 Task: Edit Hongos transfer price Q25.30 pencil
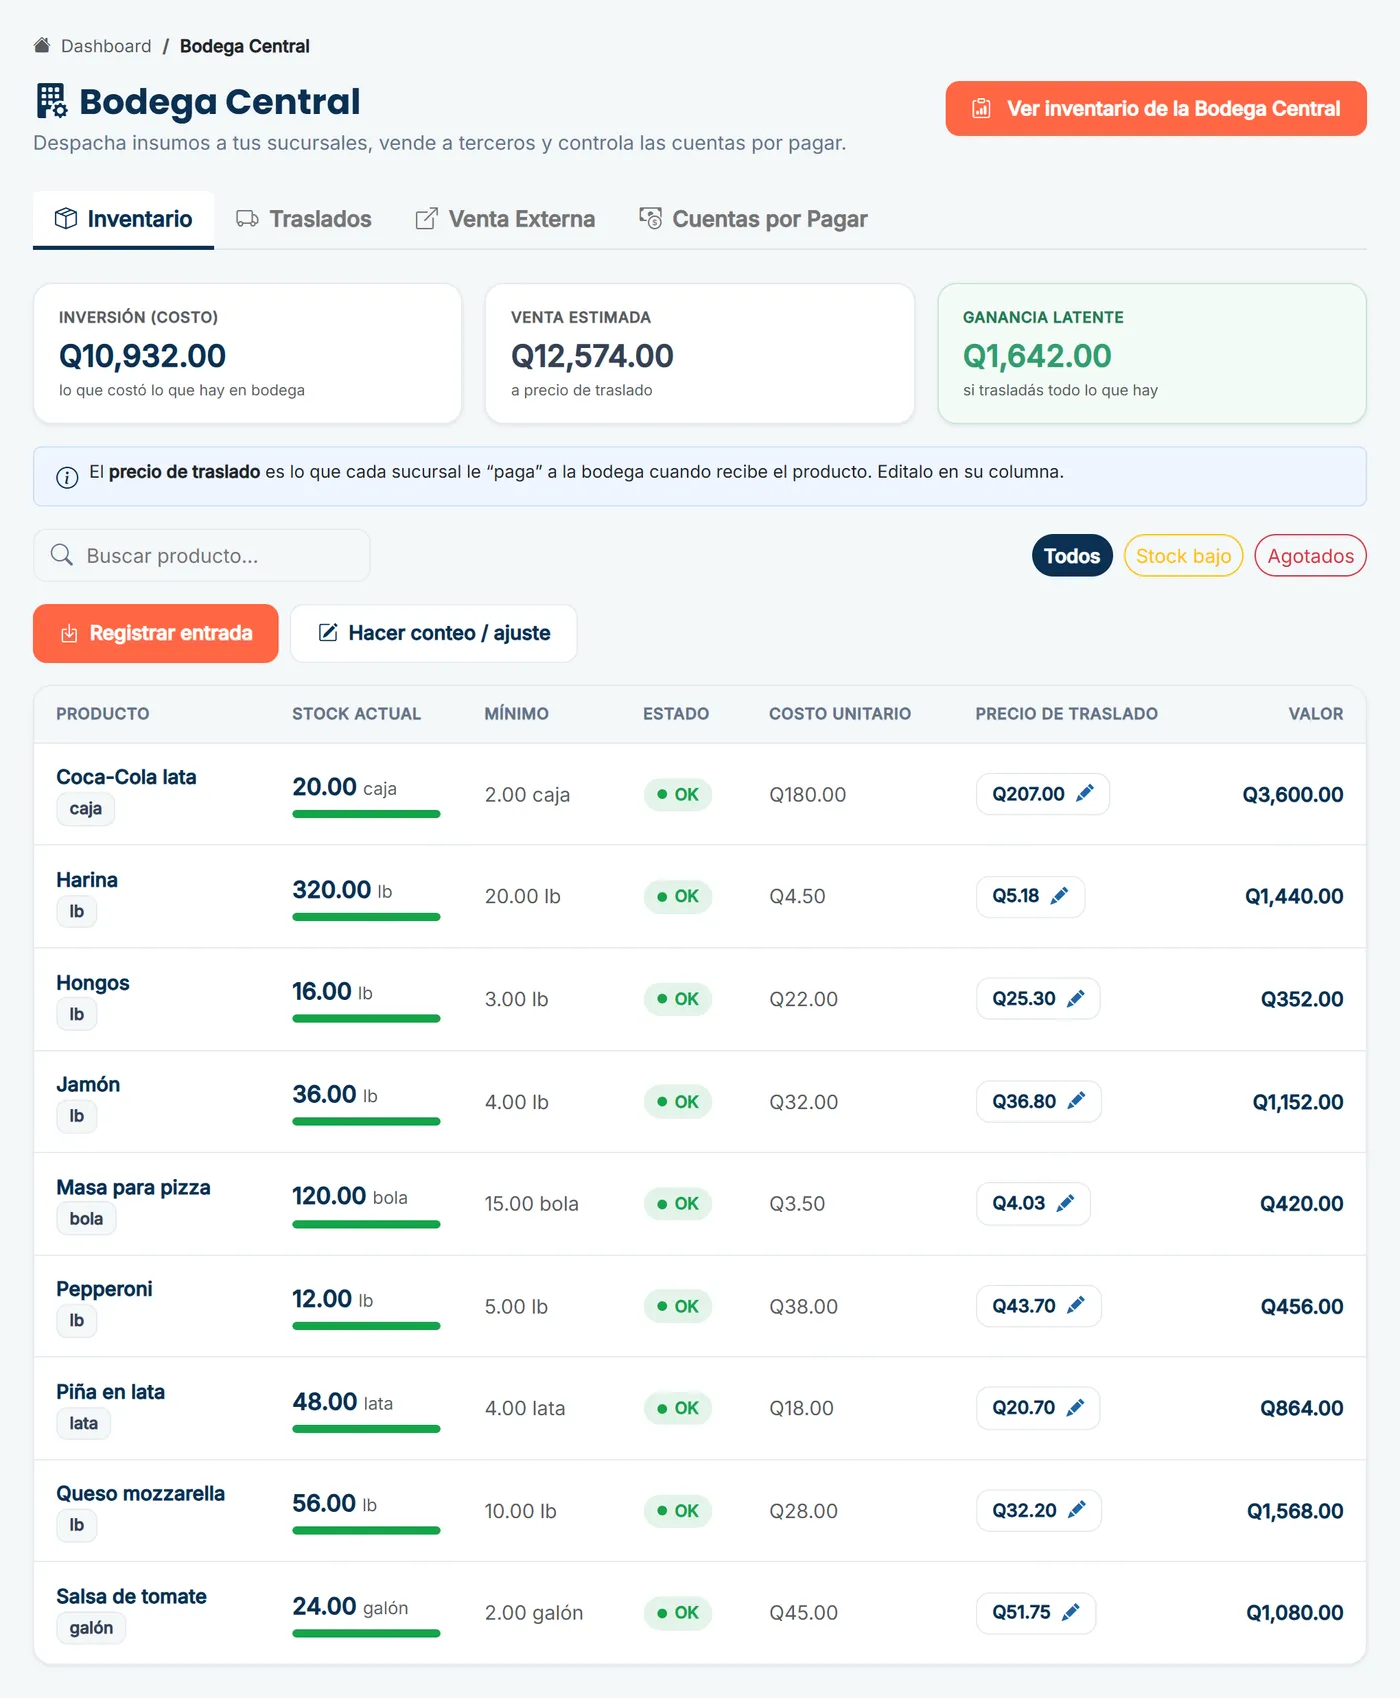pyautogui.click(x=1075, y=999)
